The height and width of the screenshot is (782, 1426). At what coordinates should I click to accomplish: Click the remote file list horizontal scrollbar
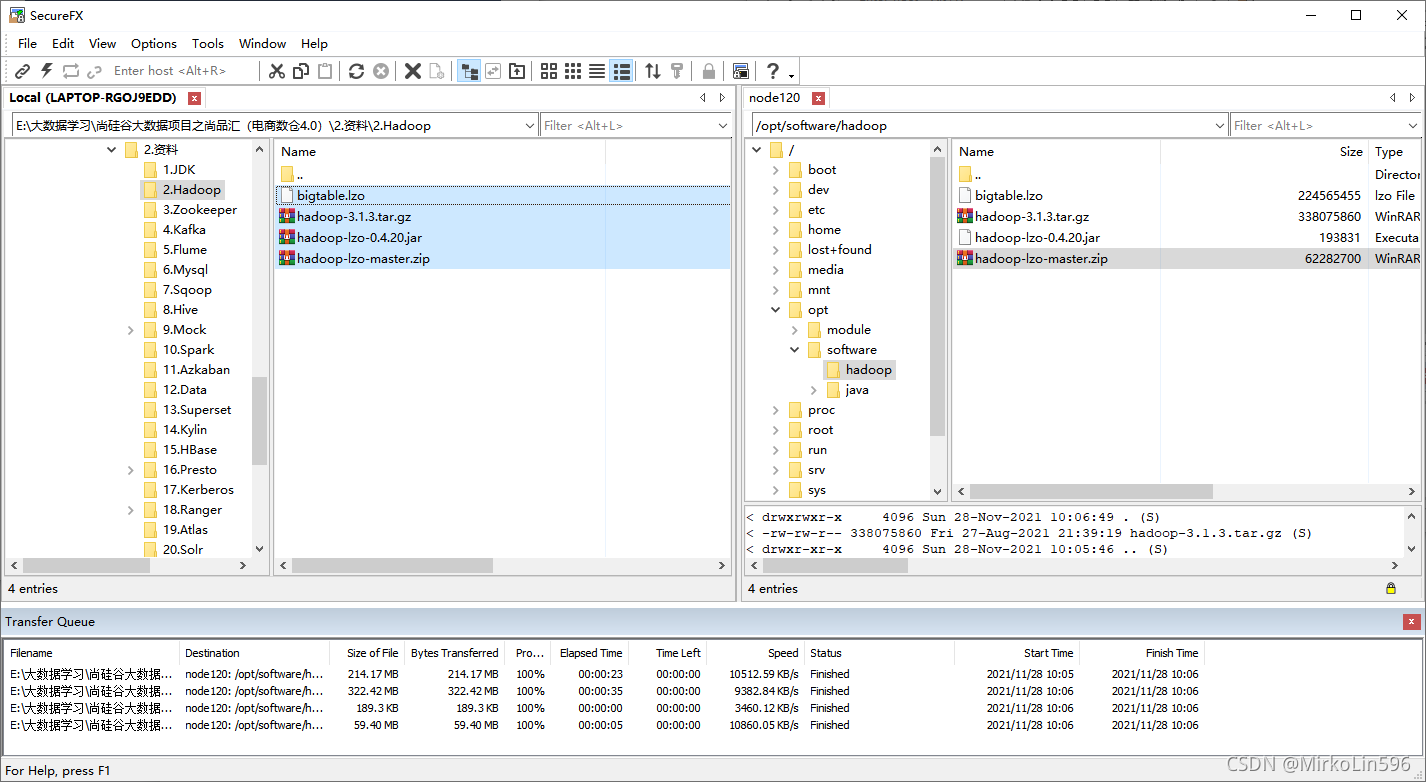pos(1090,492)
